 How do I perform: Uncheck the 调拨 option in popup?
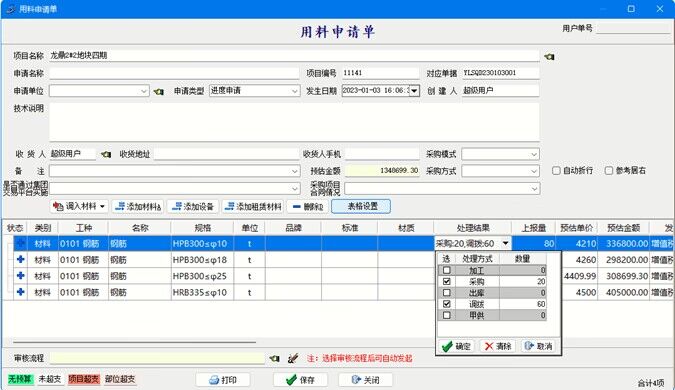[446, 304]
